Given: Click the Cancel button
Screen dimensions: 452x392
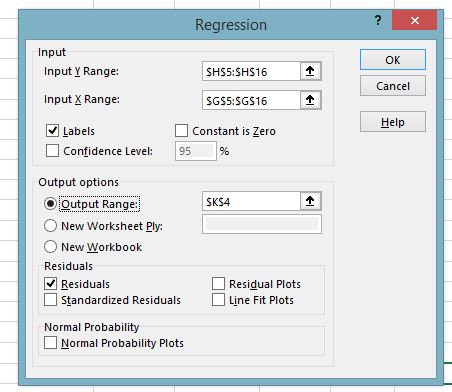Looking at the screenshot, I should pyautogui.click(x=393, y=86).
